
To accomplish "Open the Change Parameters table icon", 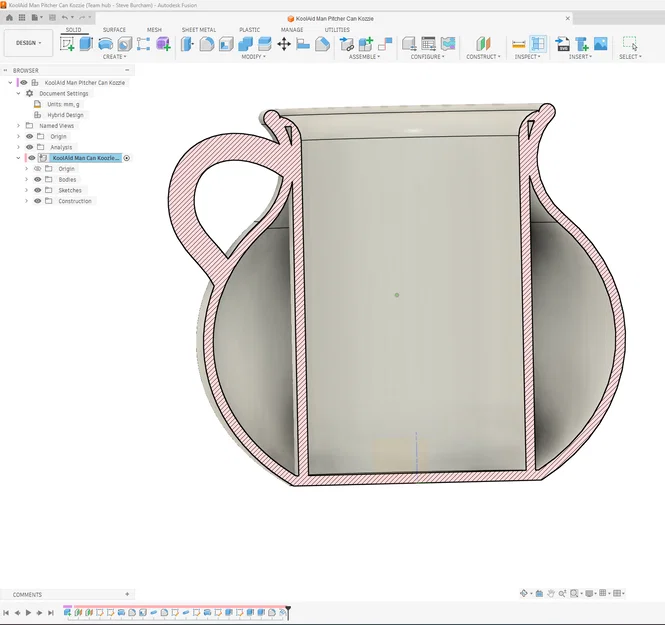I will pos(428,44).
